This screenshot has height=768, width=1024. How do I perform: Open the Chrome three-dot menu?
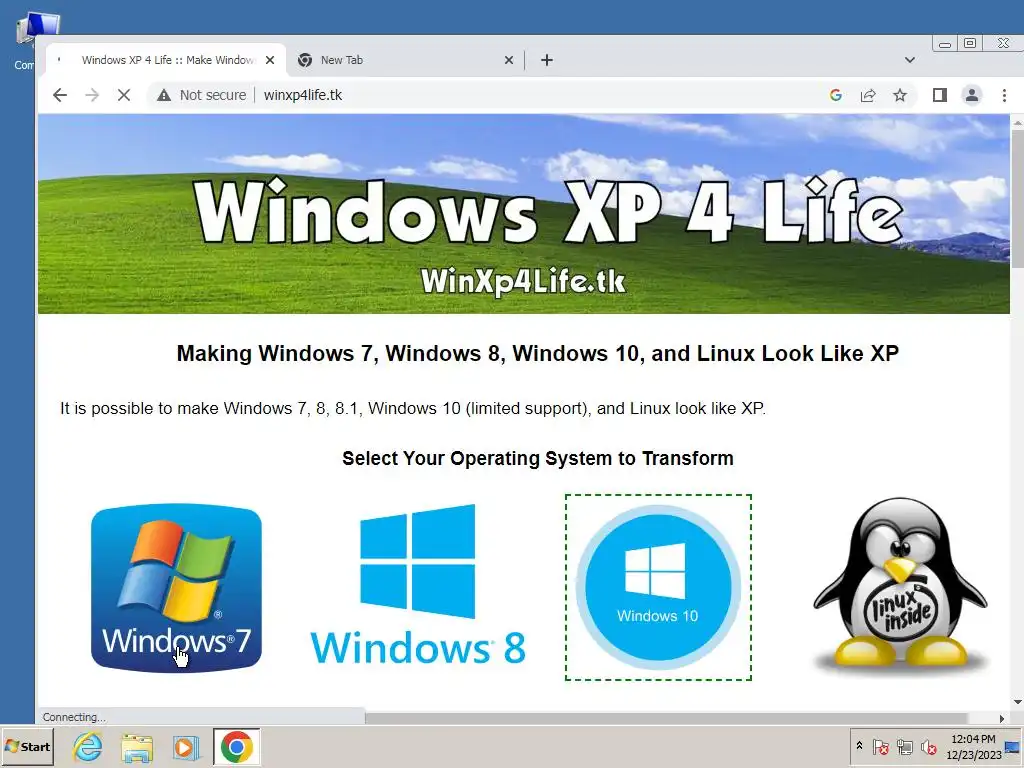[1004, 95]
